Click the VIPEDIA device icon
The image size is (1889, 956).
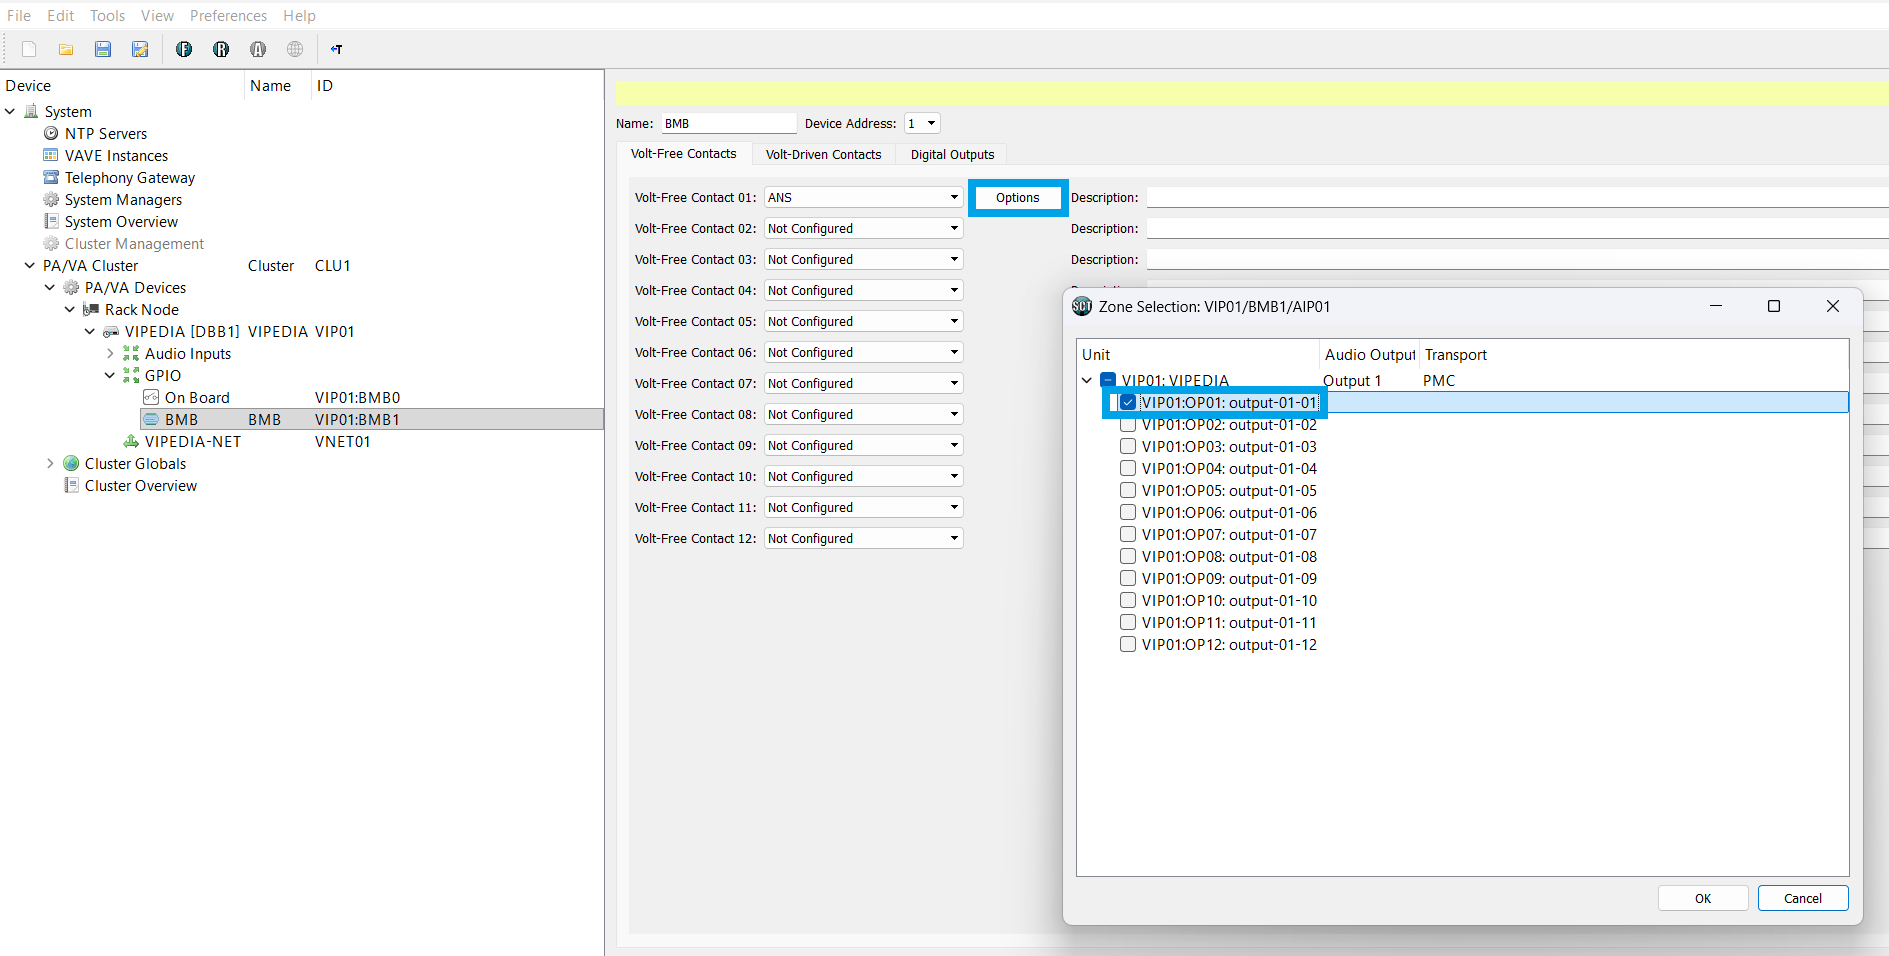tap(111, 331)
